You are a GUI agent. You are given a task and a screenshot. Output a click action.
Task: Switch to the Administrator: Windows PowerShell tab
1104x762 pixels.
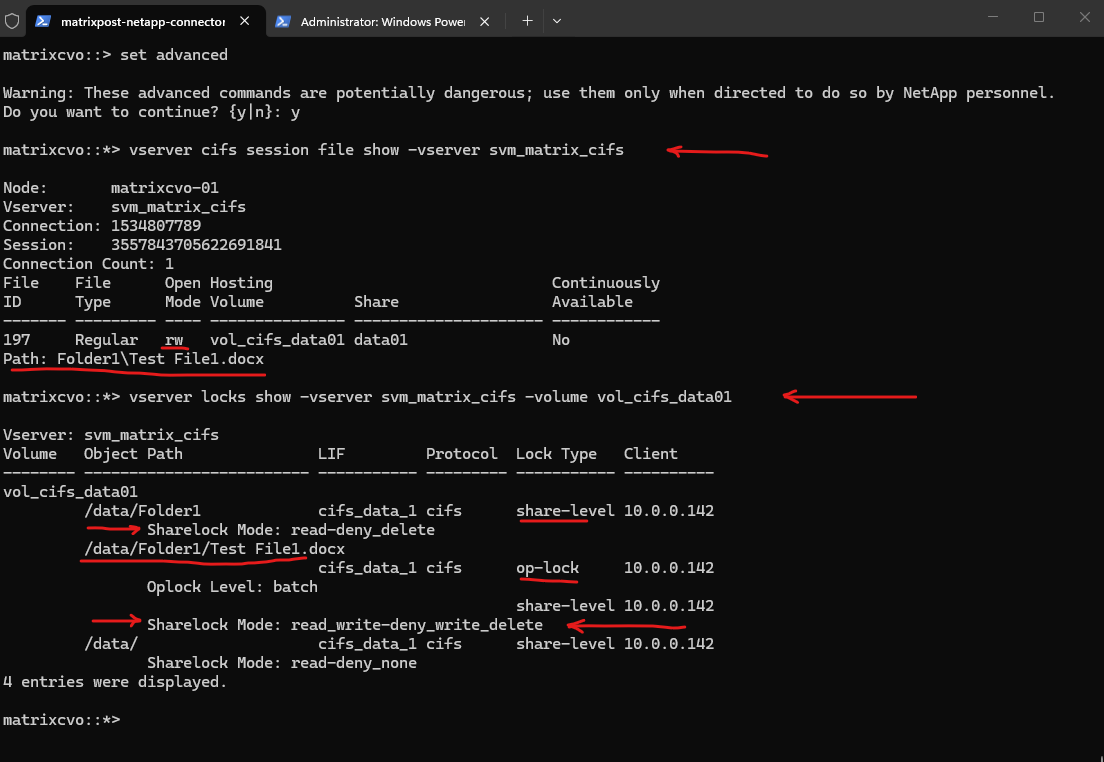coord(384,21)
